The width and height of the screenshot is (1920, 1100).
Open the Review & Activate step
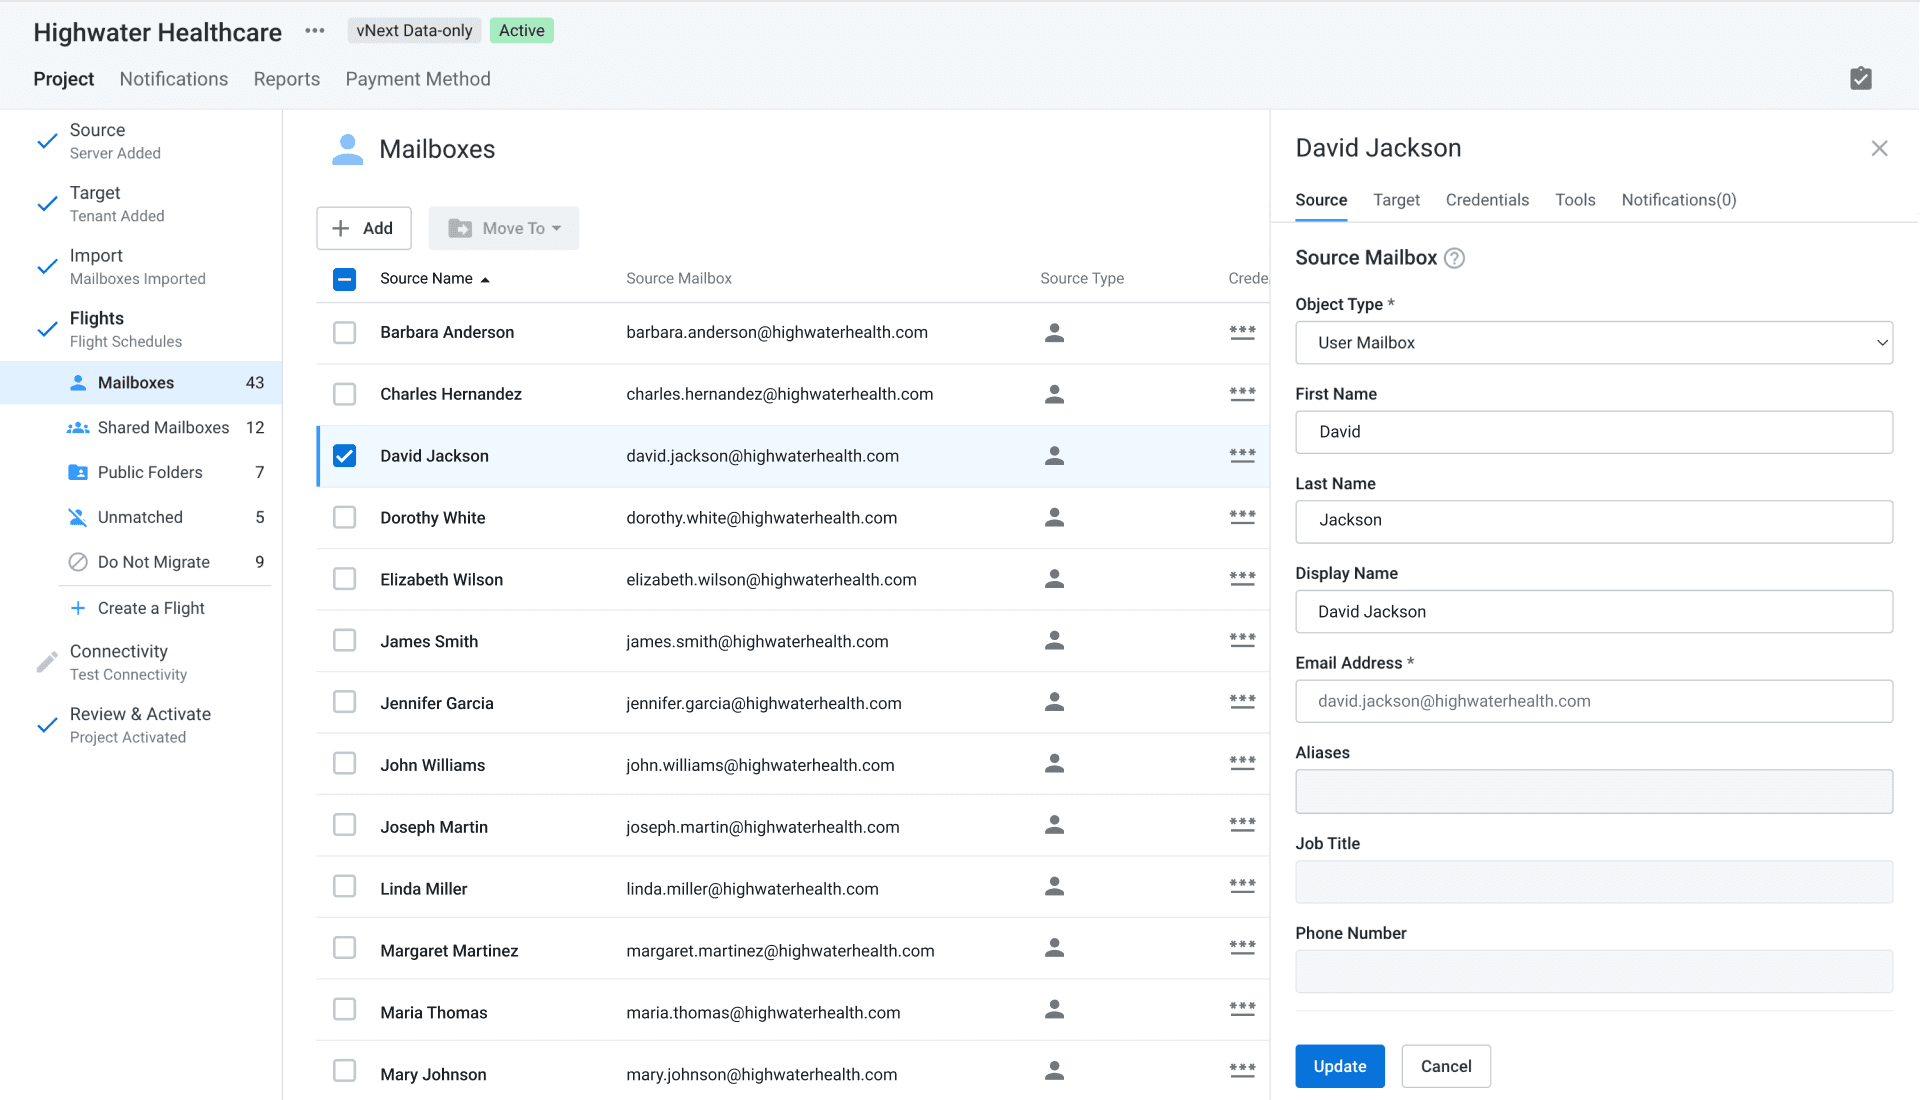(140, 725)
